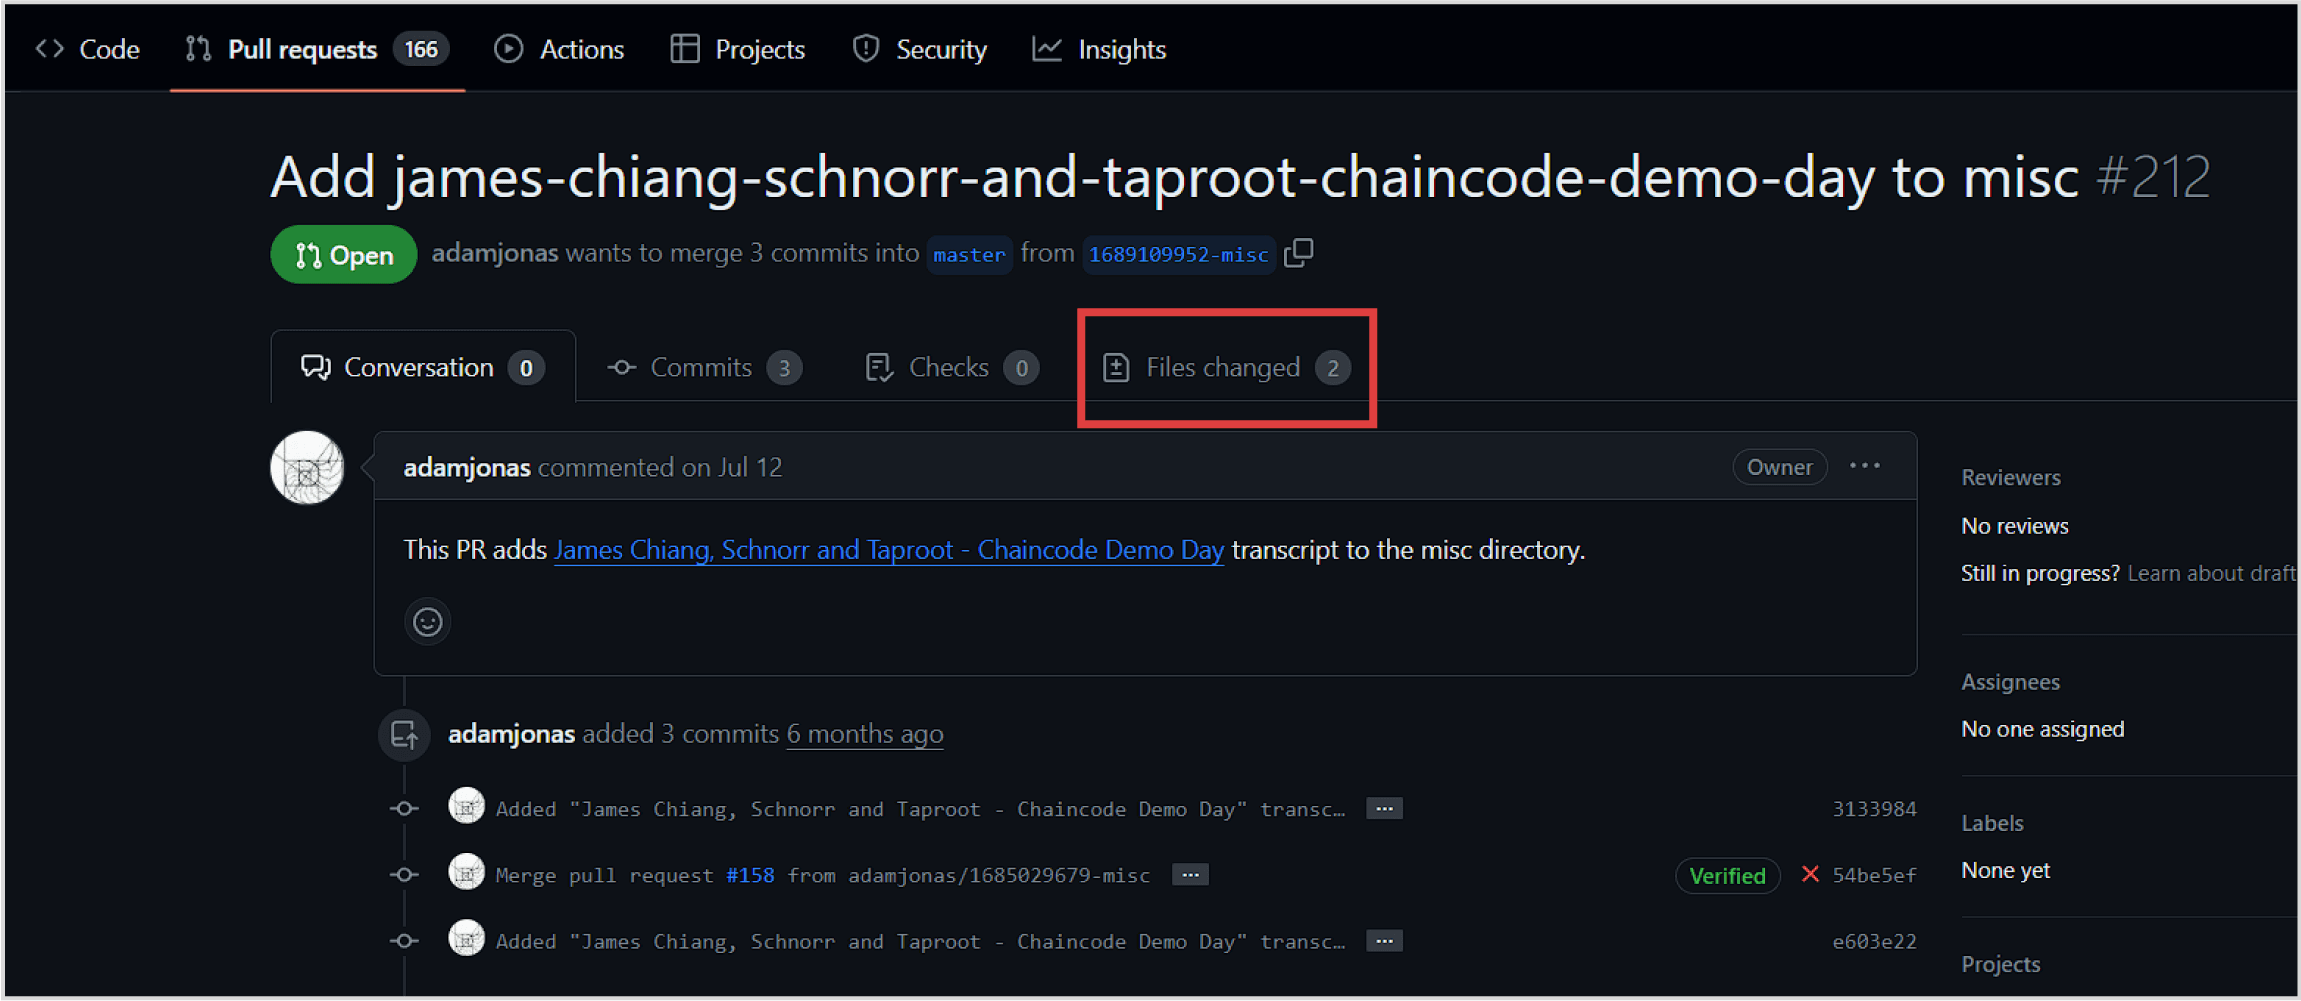Select the Actions play icon
The image size is (2301, 1001).
508,48
